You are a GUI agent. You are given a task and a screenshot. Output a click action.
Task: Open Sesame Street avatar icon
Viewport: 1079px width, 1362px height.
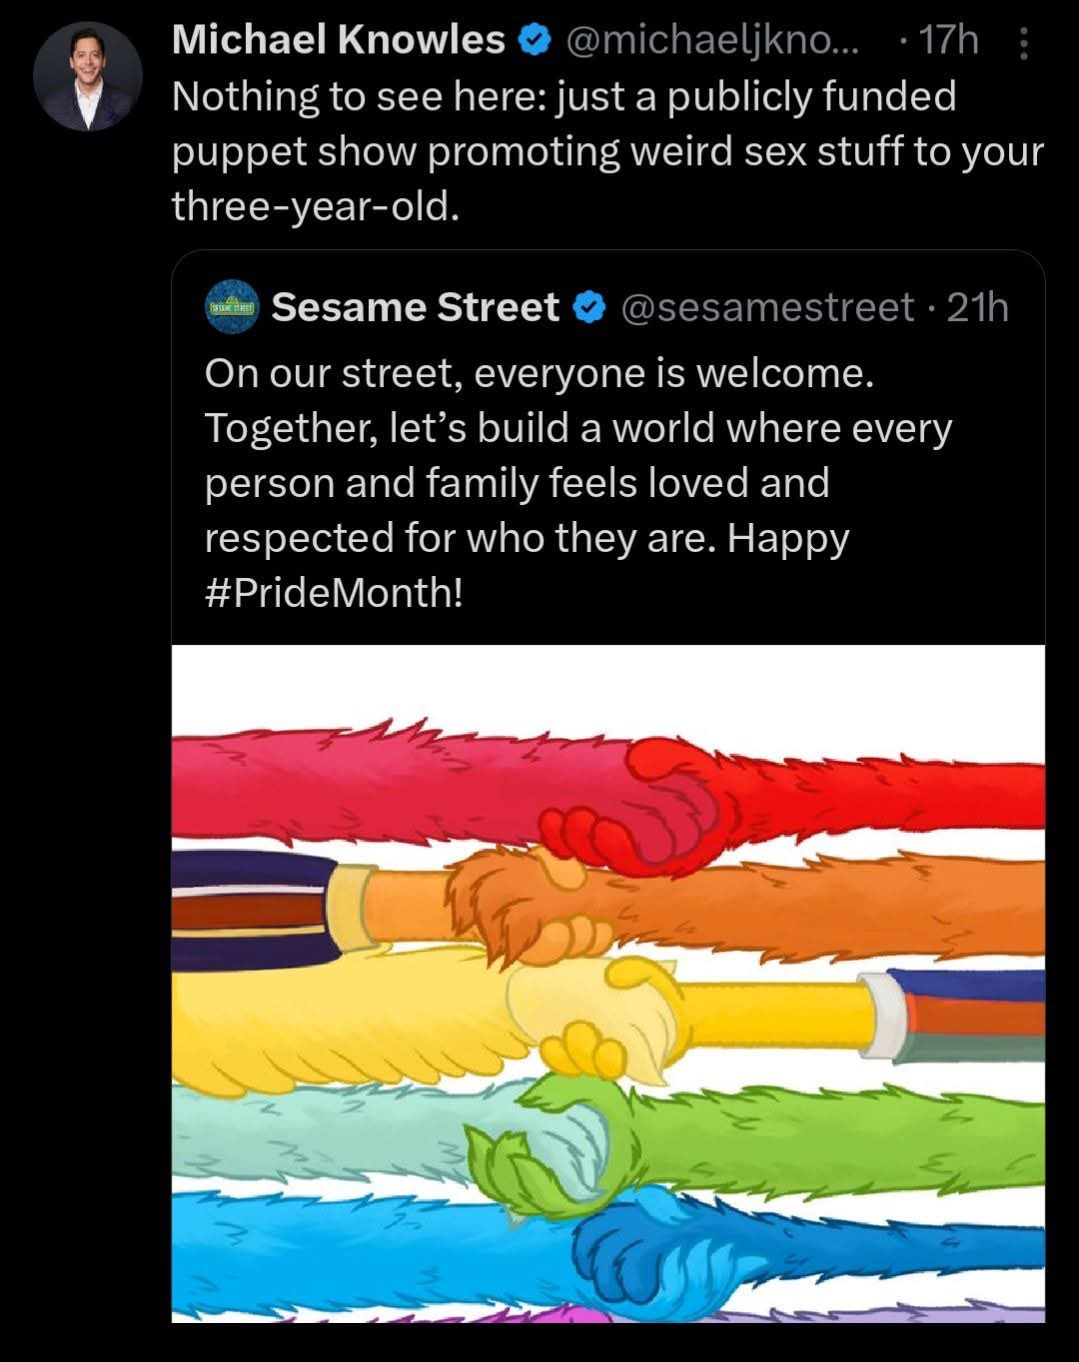(x=232, y=306)
